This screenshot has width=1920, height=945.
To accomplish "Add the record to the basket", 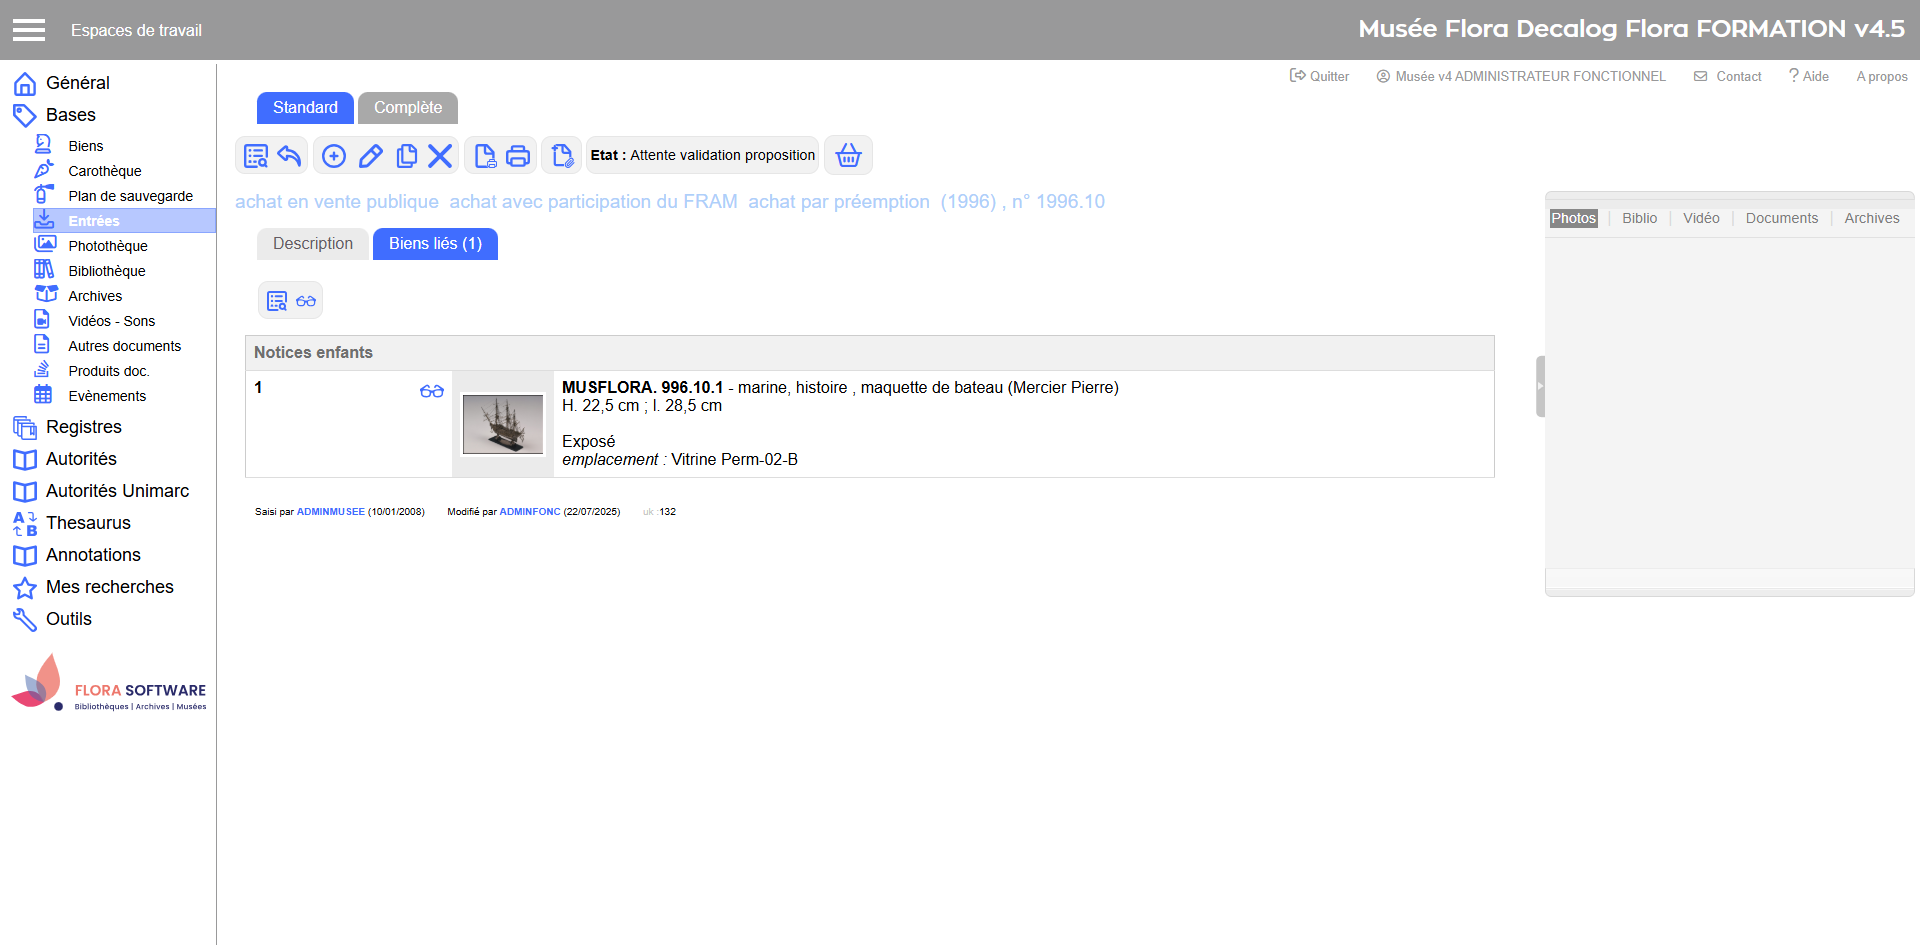I will pyautogui.click(x=848, y=156).
